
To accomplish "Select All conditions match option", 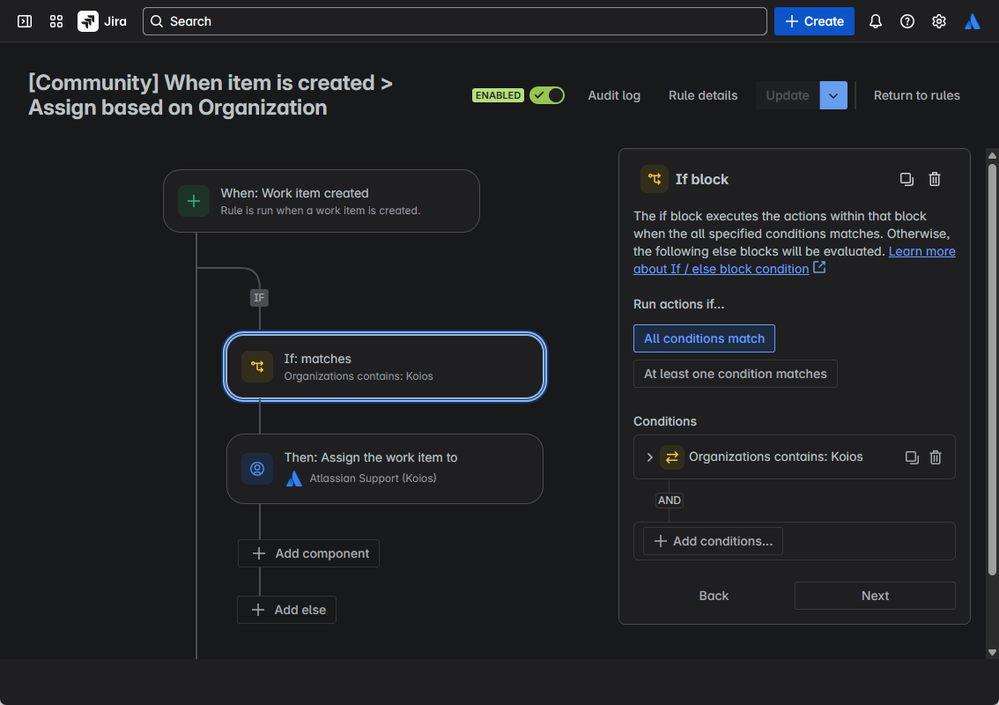I will (704, 339).
